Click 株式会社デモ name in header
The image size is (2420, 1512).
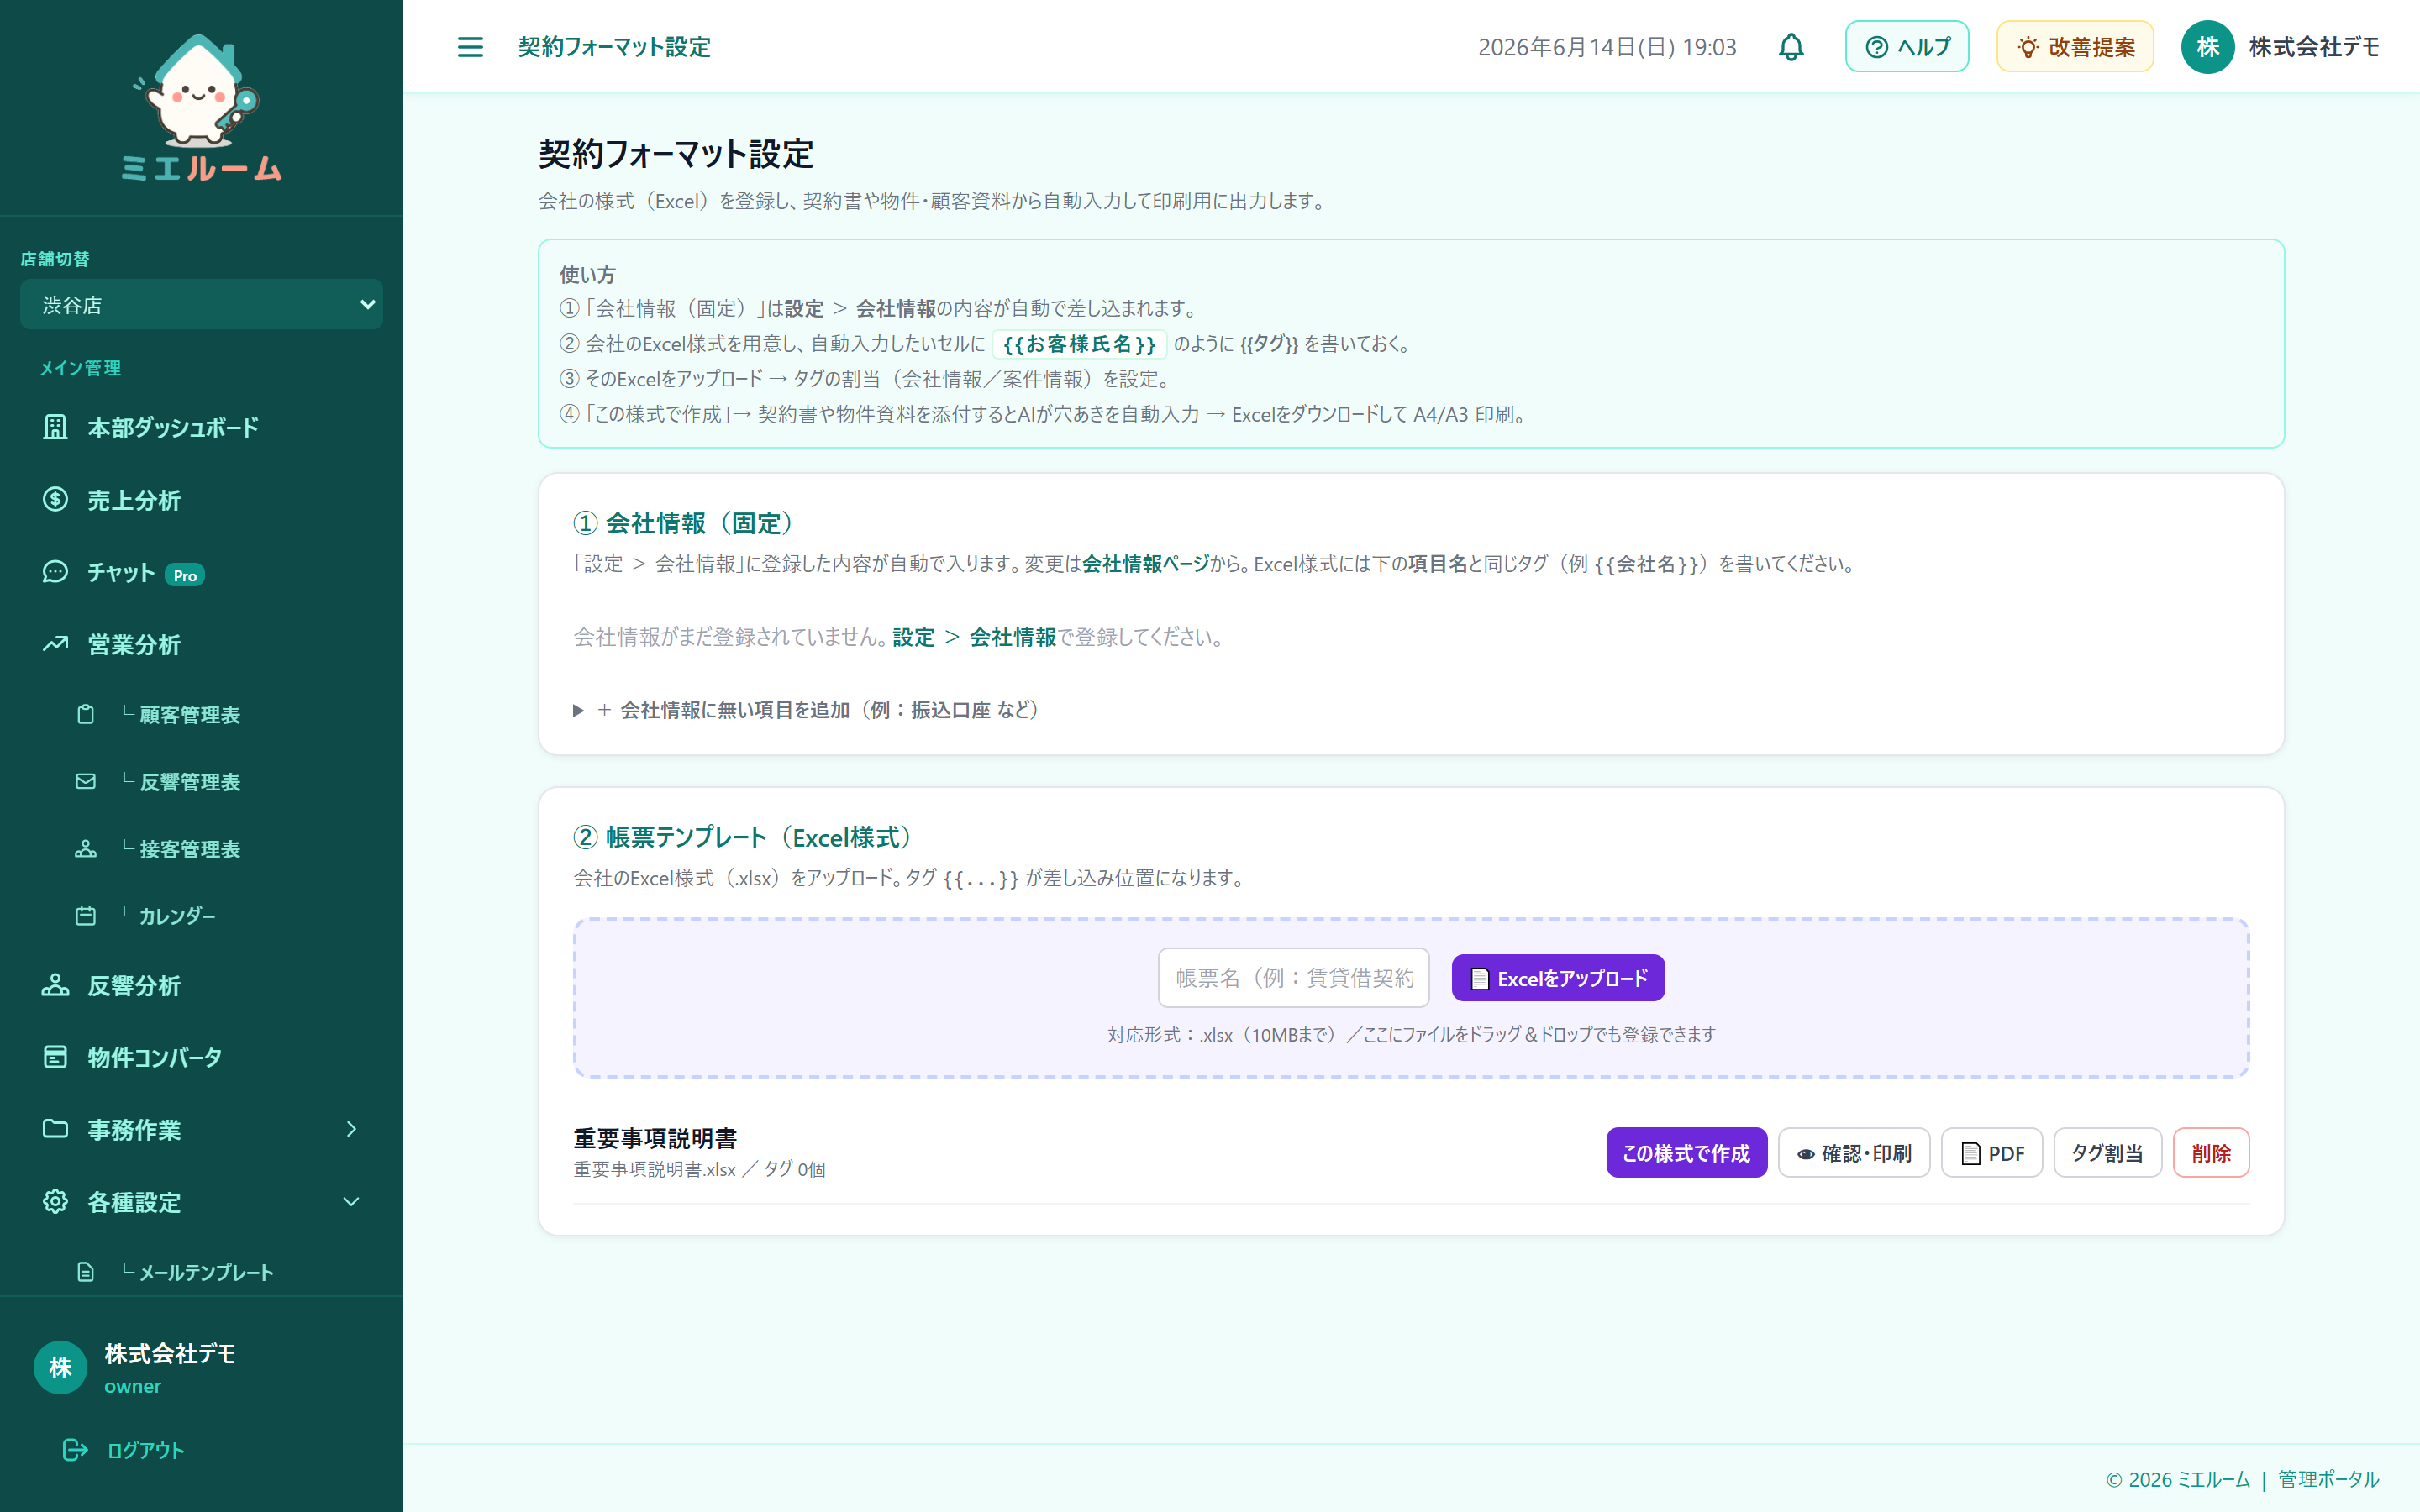tap(2314, 47)
